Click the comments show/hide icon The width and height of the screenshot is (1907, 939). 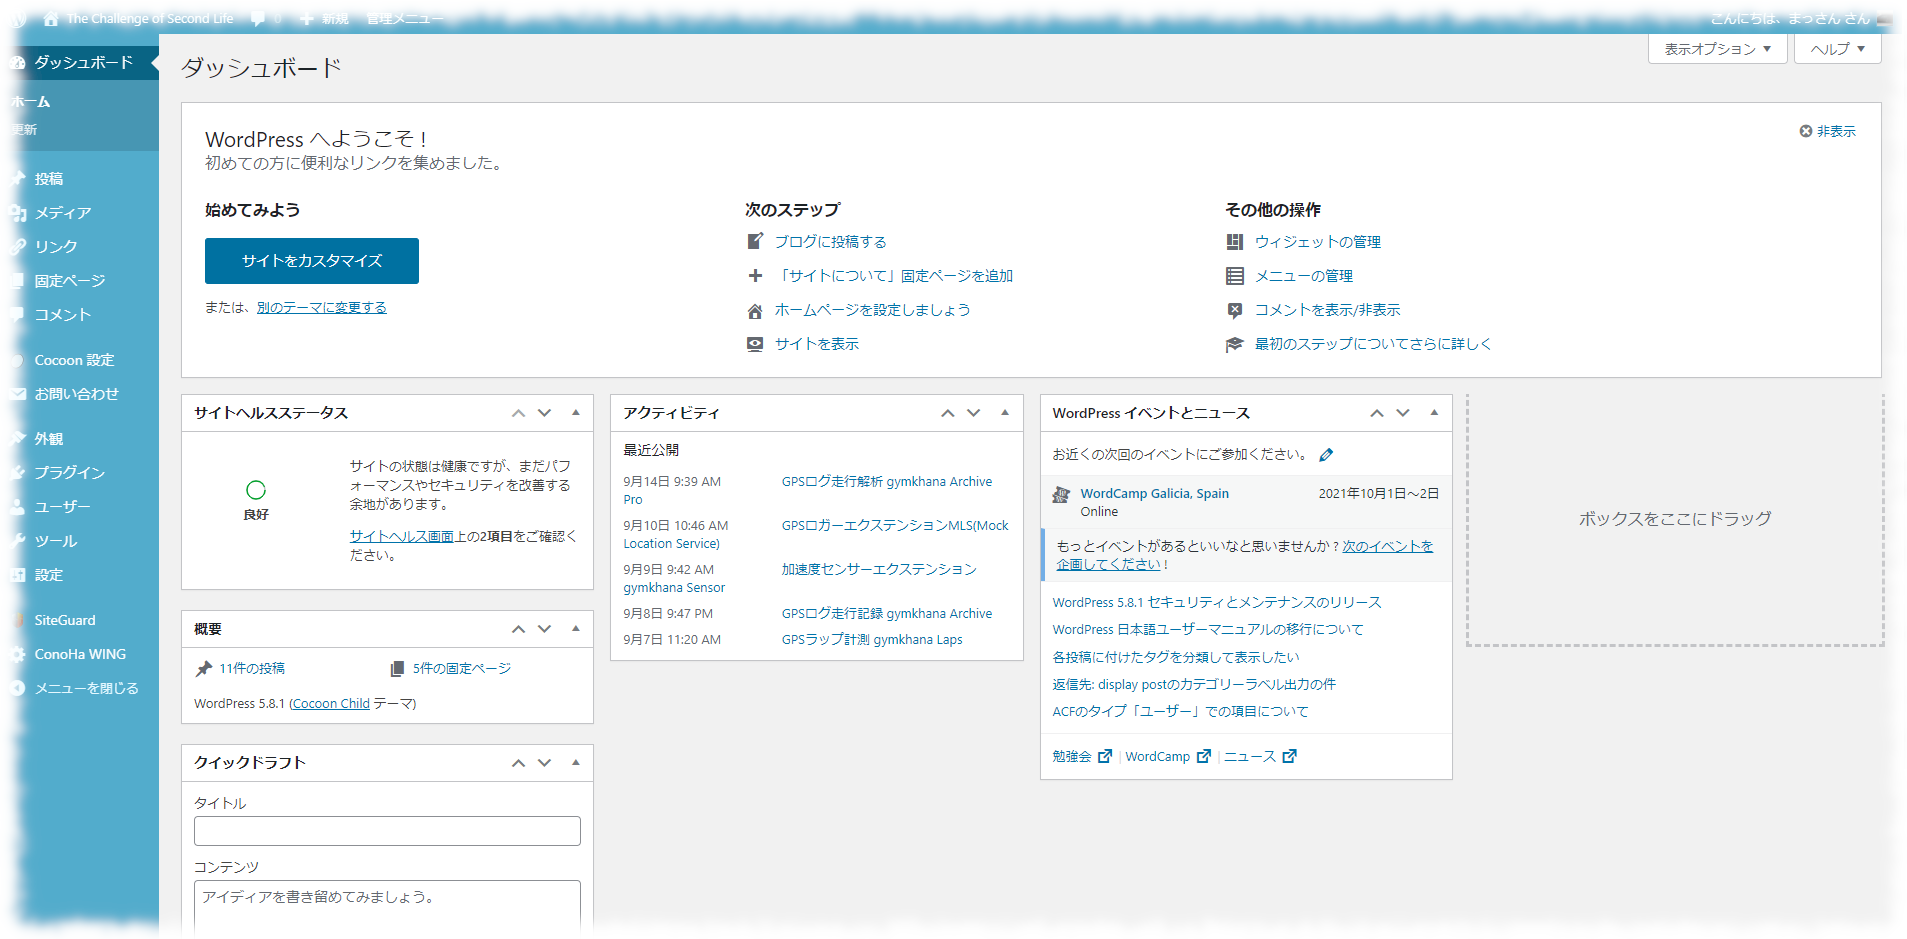(x=1235, y=310)
